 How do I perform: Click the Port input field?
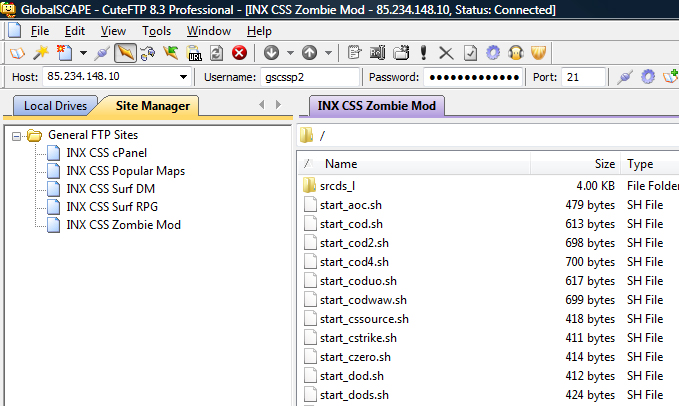[583, 77]
